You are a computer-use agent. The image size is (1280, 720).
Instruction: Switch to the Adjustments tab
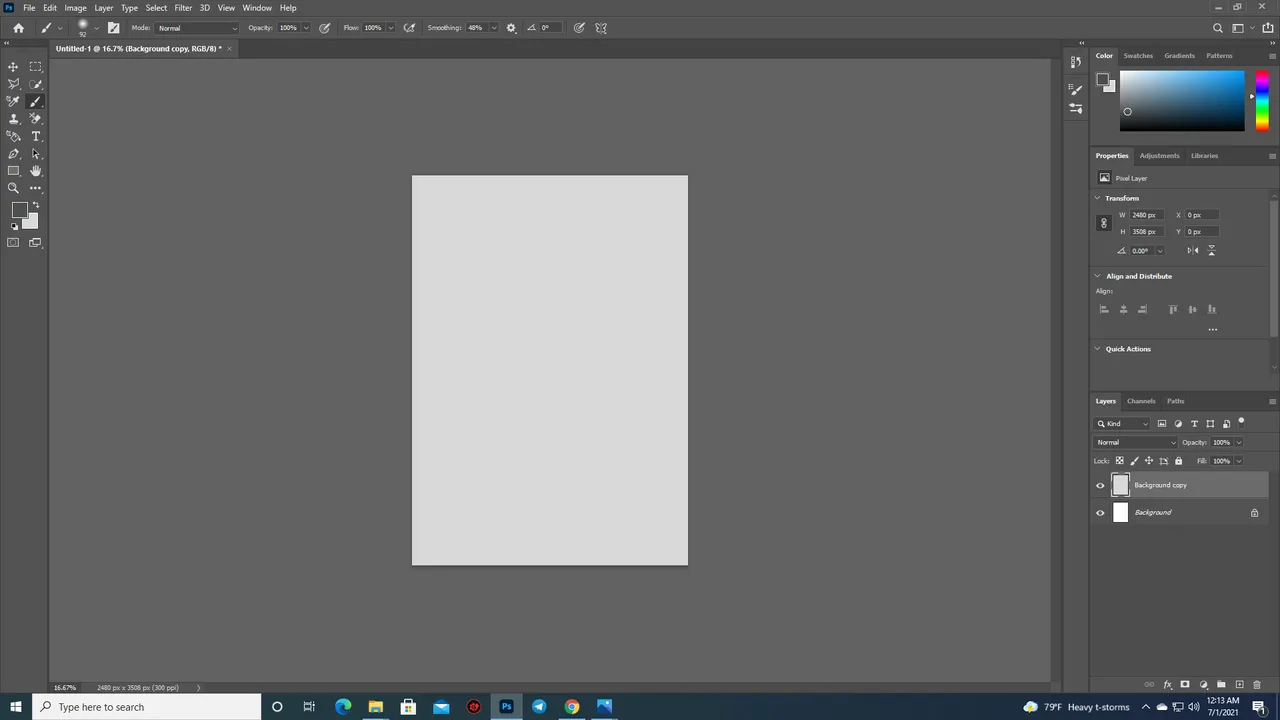tap(1159, 156)
